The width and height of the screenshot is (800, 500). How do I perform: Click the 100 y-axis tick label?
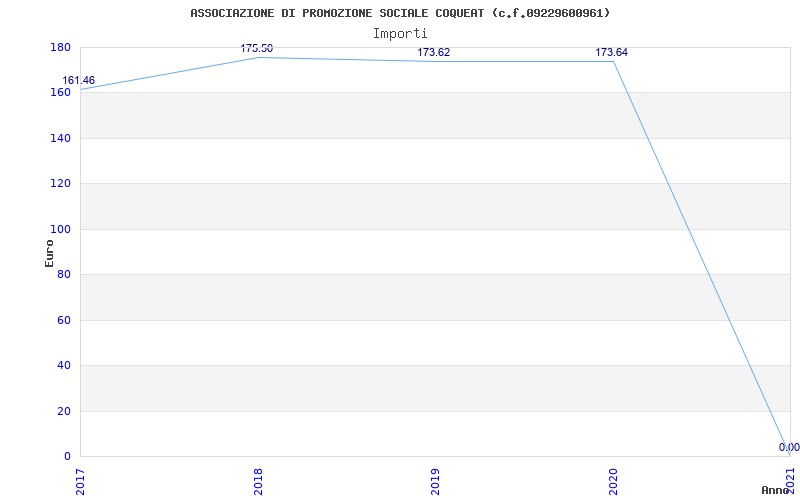60,229
